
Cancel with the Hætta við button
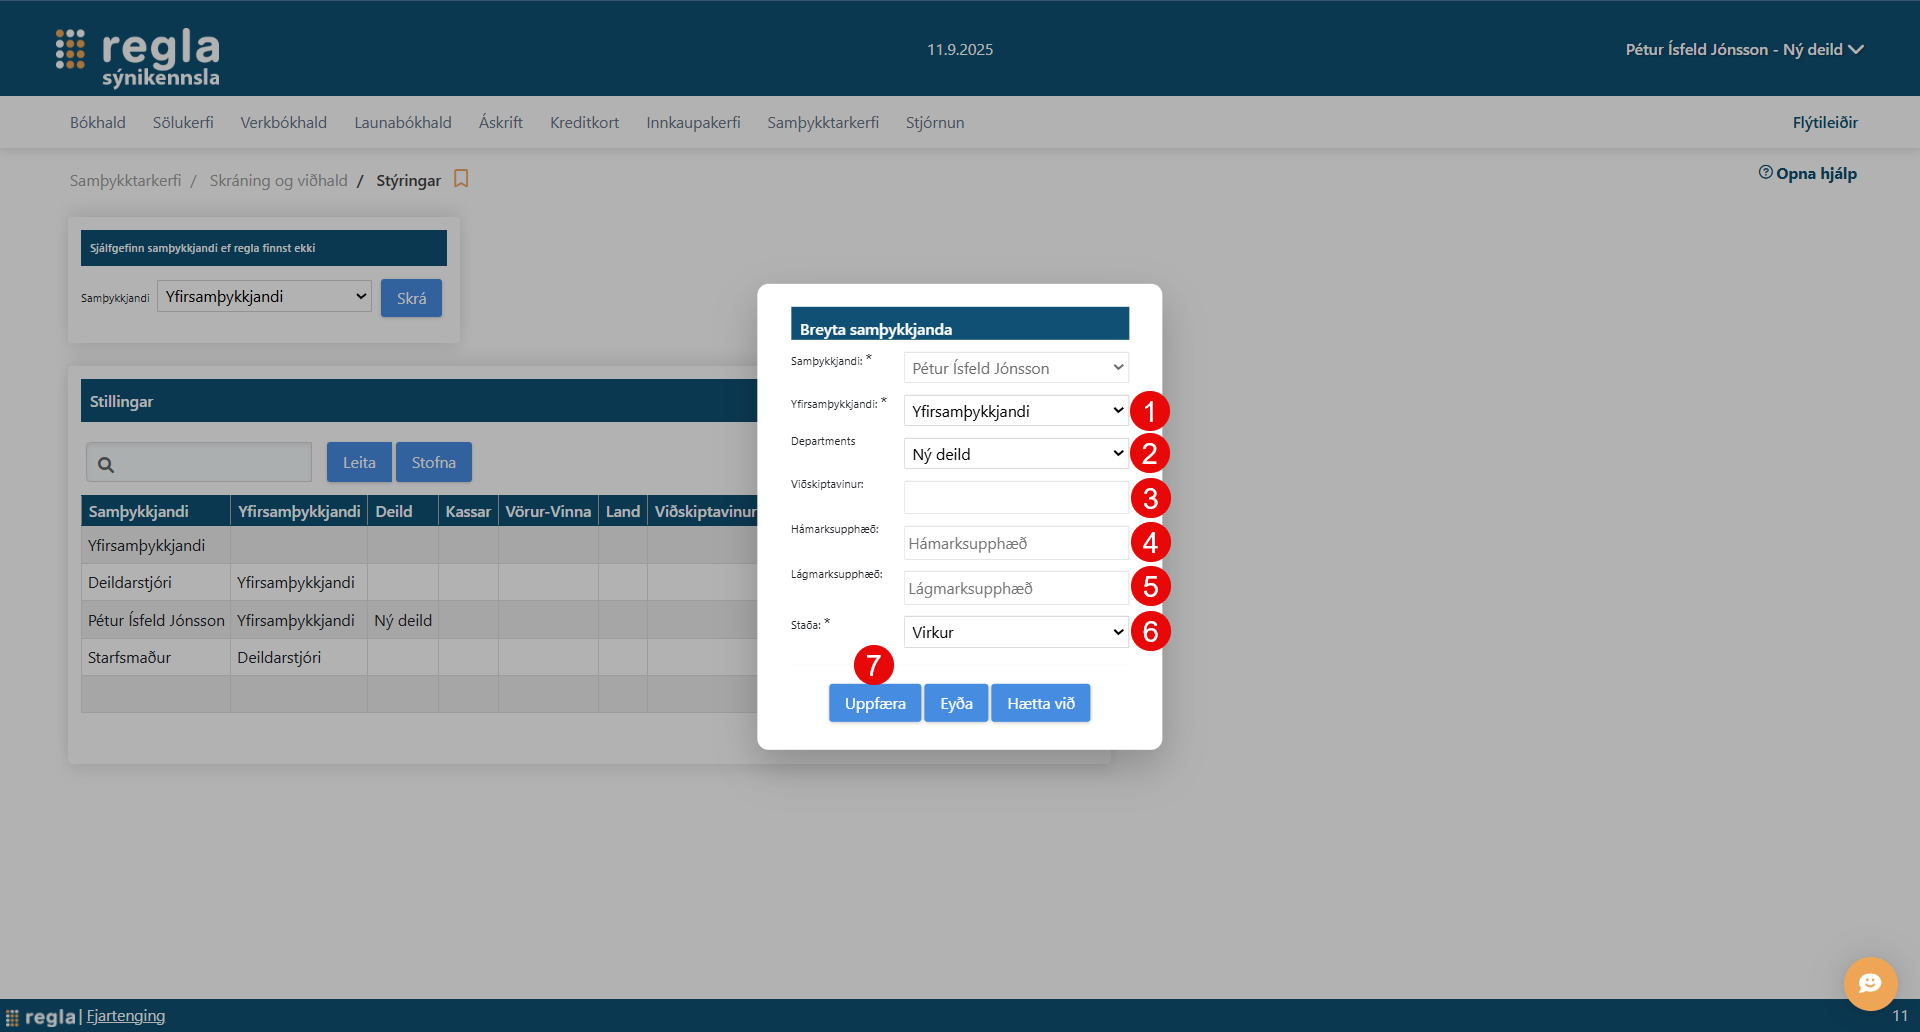(1040, 703)
